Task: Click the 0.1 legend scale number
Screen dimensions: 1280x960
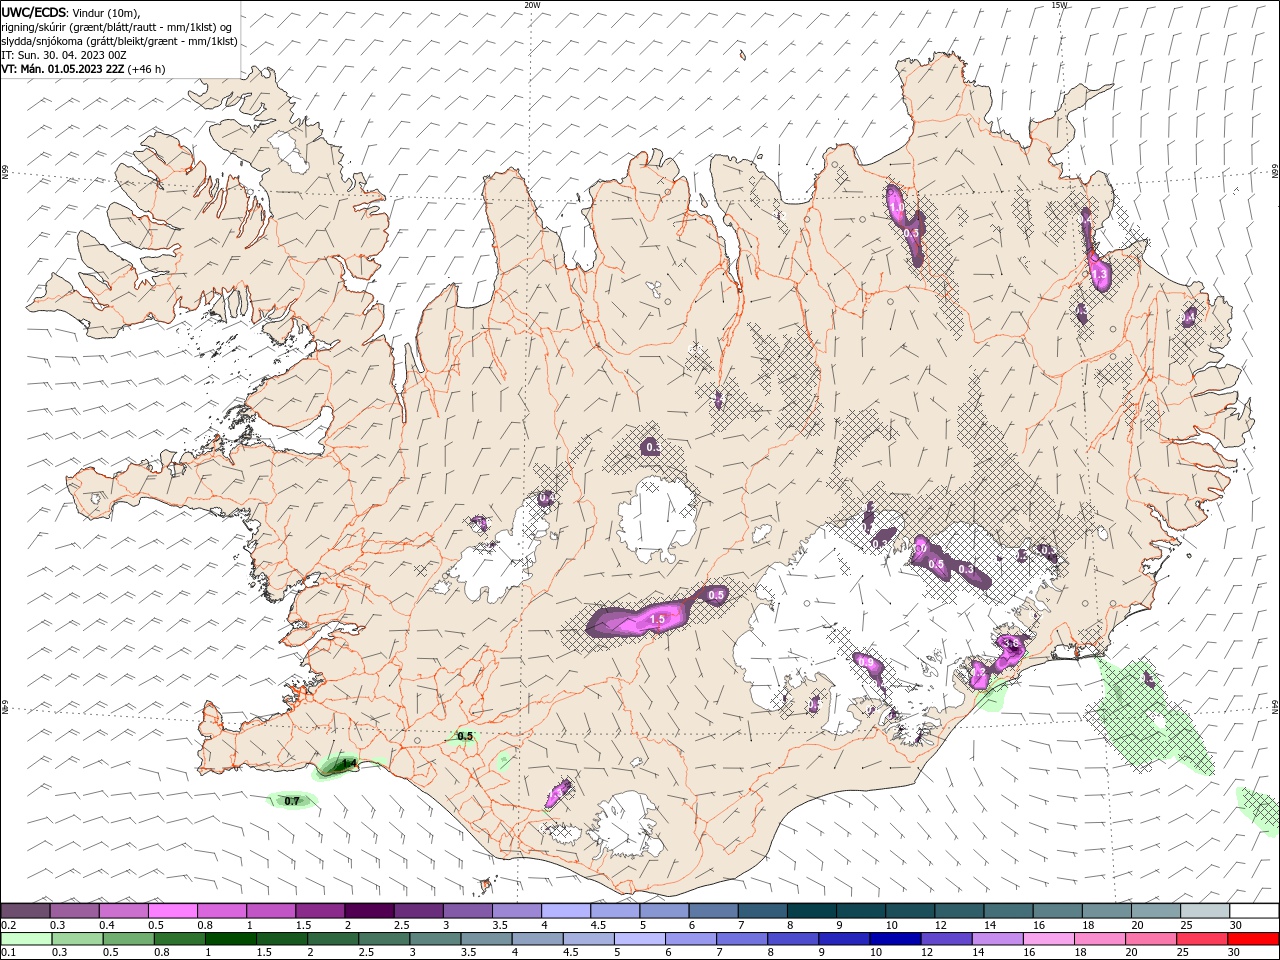Action: [9, 953]
